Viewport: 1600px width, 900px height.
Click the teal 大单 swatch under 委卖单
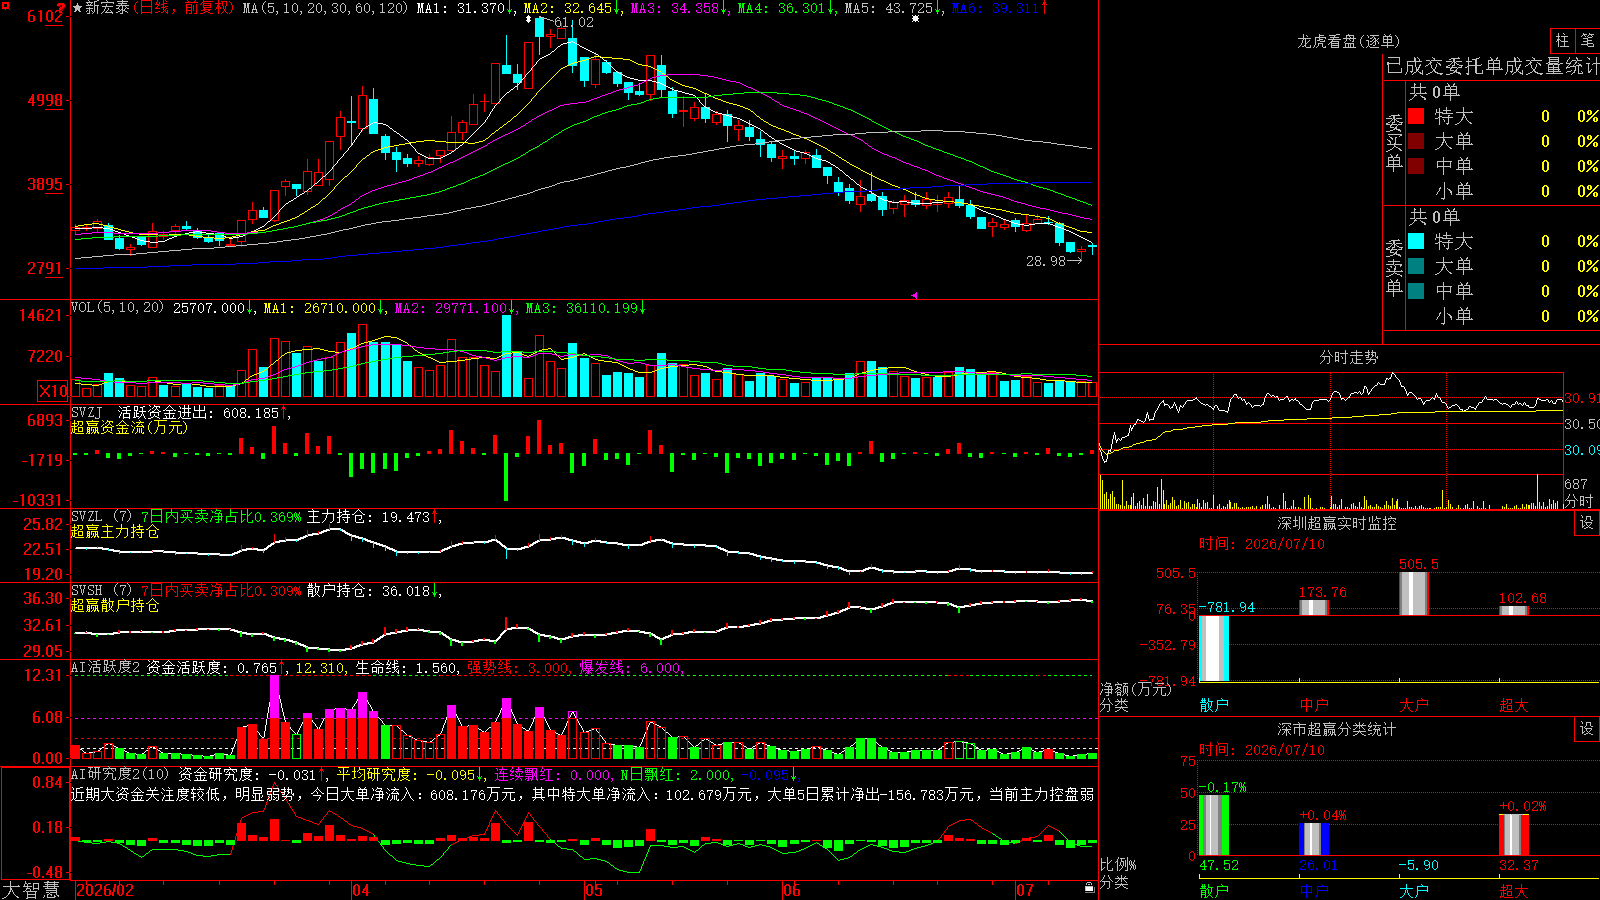tap(1416, 266)
